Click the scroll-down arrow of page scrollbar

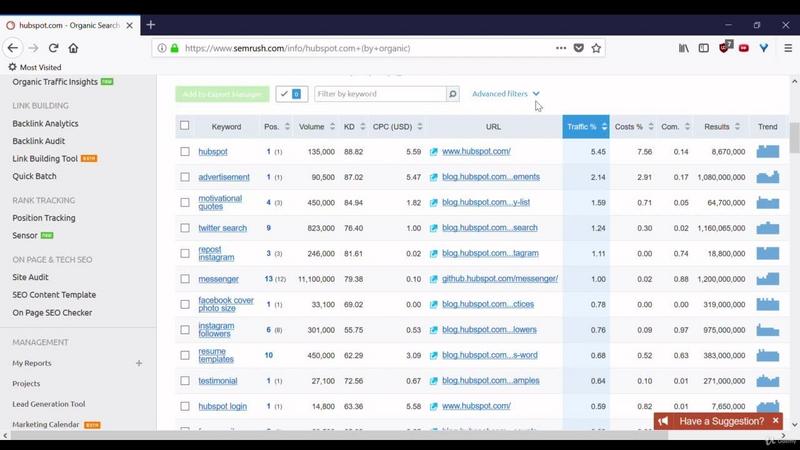794,424
